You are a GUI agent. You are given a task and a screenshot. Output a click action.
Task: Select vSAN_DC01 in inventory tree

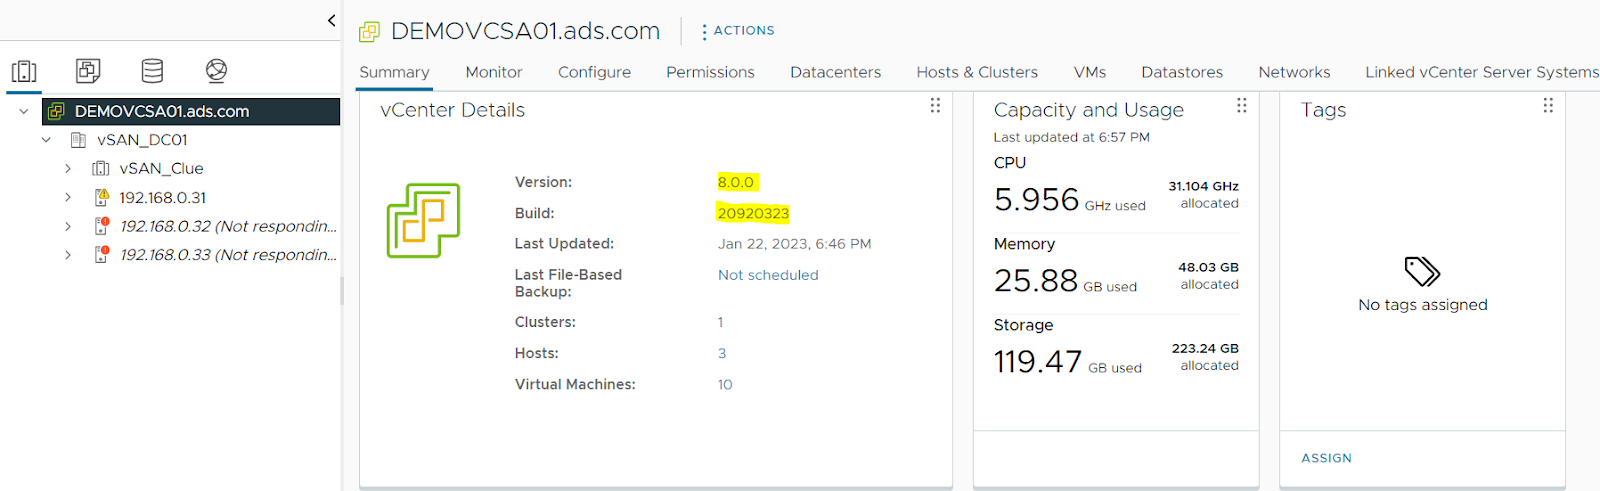pyautogui.click(x=142, y=140)
